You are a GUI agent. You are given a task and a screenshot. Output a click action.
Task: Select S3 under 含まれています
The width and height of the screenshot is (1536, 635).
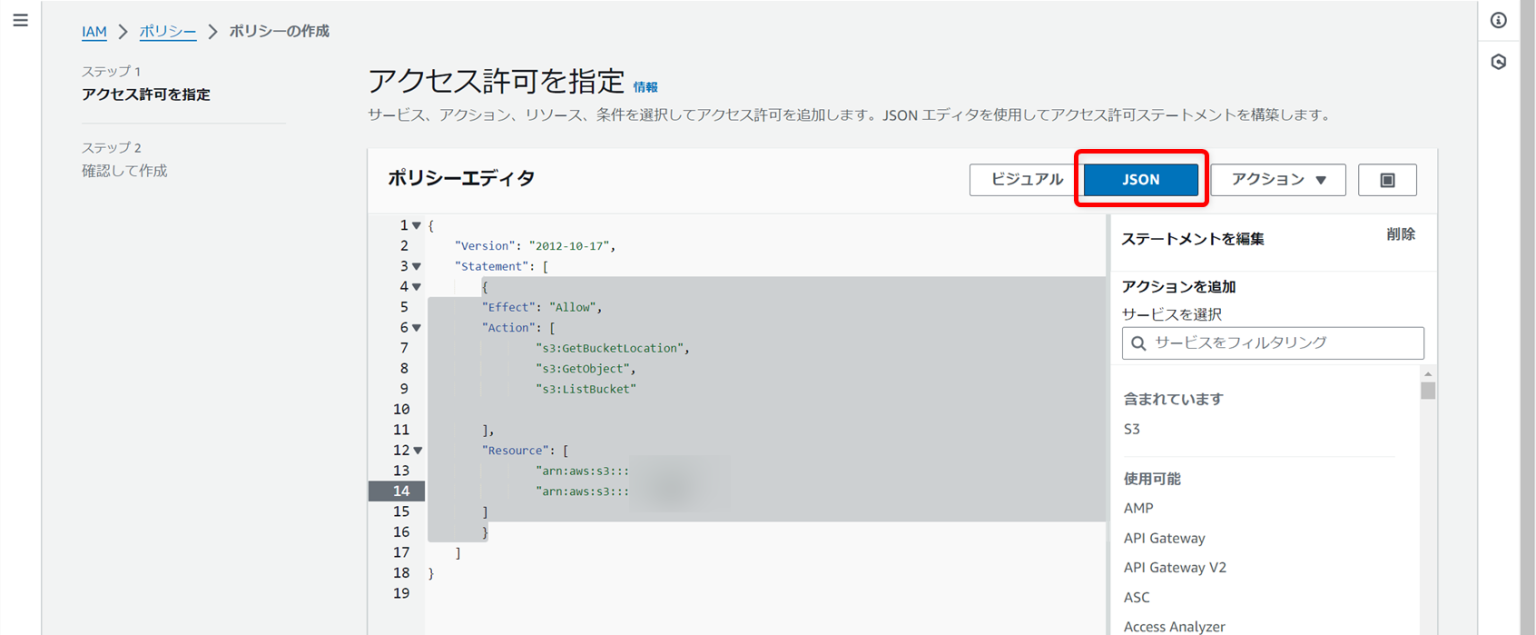pyautogui.click(x=1130, y=427)
